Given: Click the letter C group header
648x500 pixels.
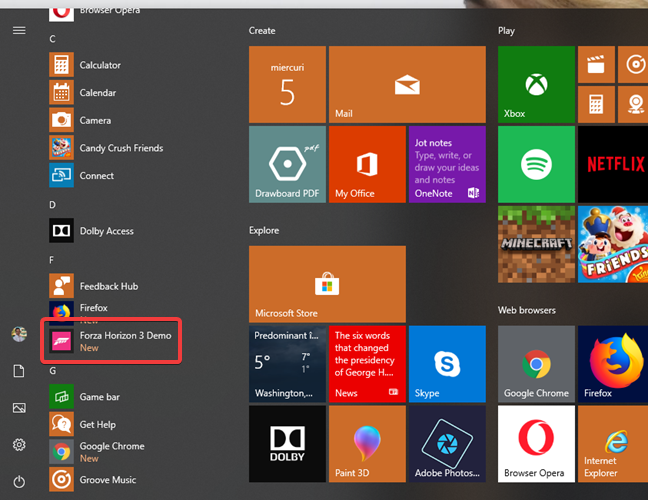Looking at the screenshot, I should click(x=52, y=39).
